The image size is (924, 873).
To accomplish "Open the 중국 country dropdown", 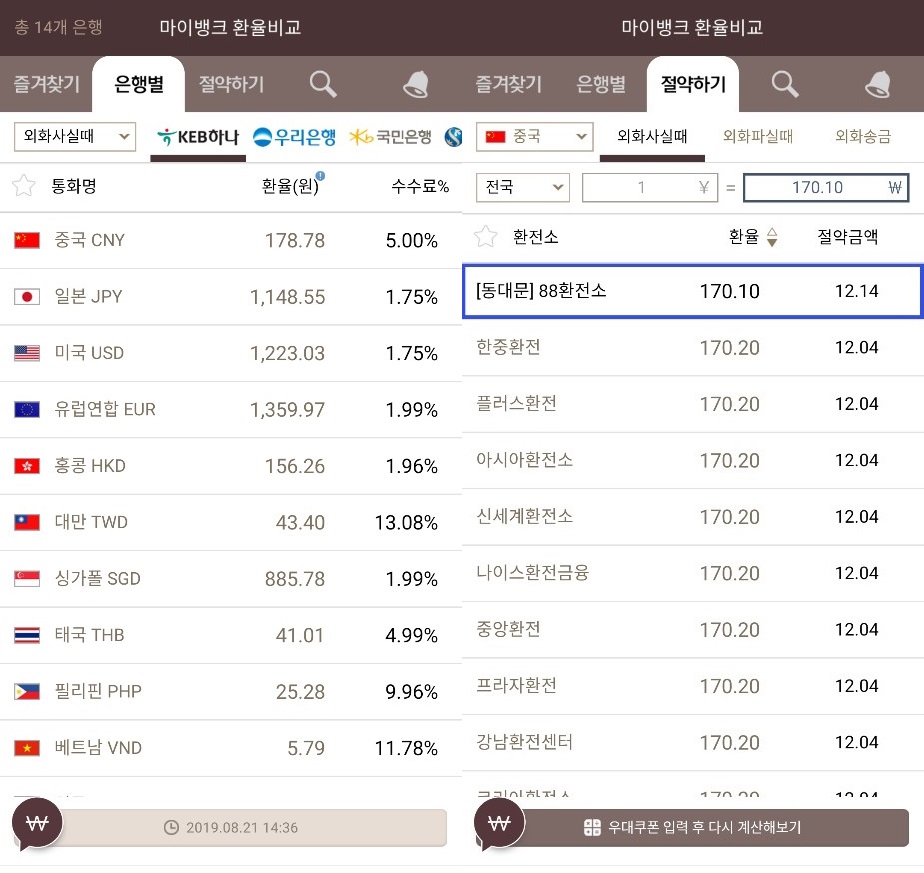I will tap(535, 137).
